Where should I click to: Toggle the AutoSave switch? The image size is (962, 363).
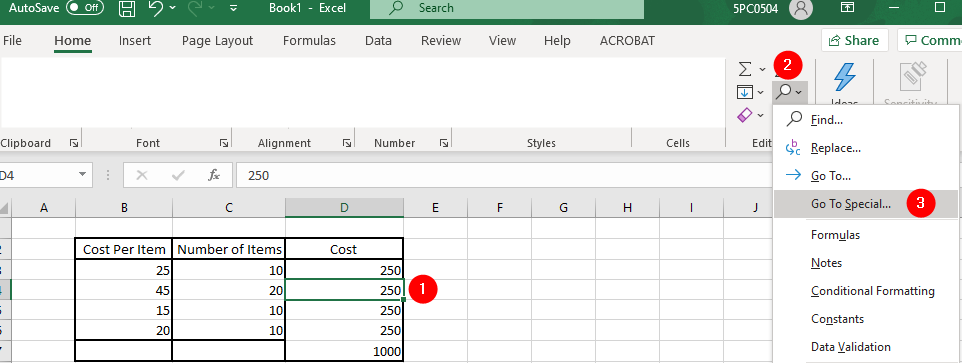(85, 8)
